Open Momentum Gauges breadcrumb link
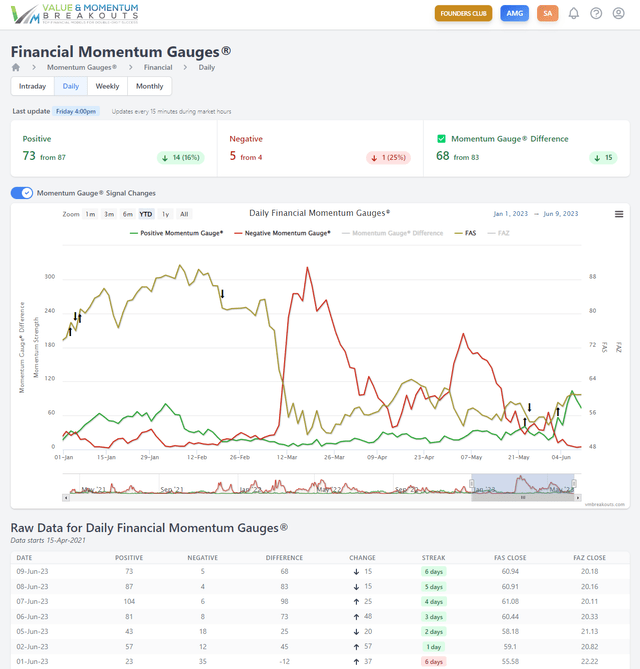 pos(82,67)
